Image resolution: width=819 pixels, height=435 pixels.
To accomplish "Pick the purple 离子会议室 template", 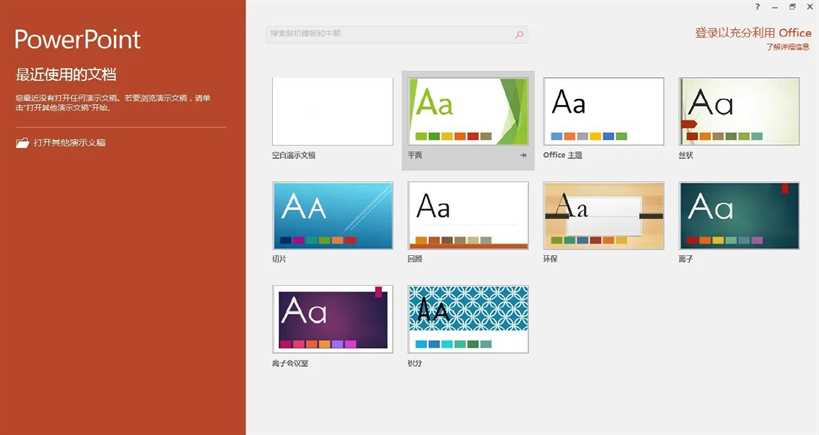I will (333, 318).
